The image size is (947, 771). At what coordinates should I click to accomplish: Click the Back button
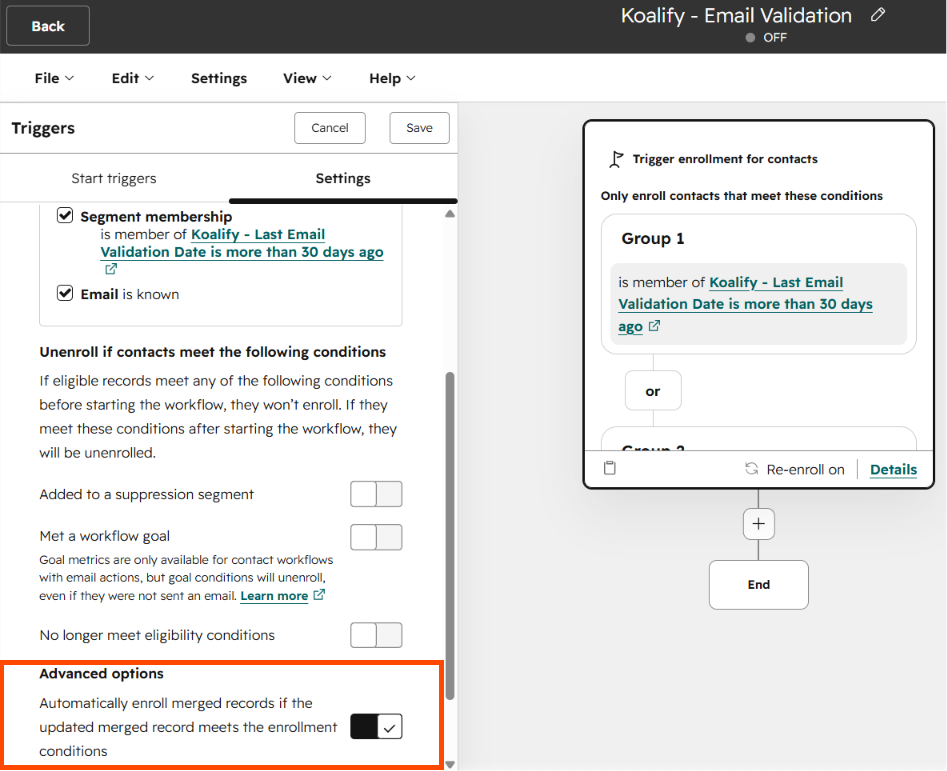[x=48, y=26]
